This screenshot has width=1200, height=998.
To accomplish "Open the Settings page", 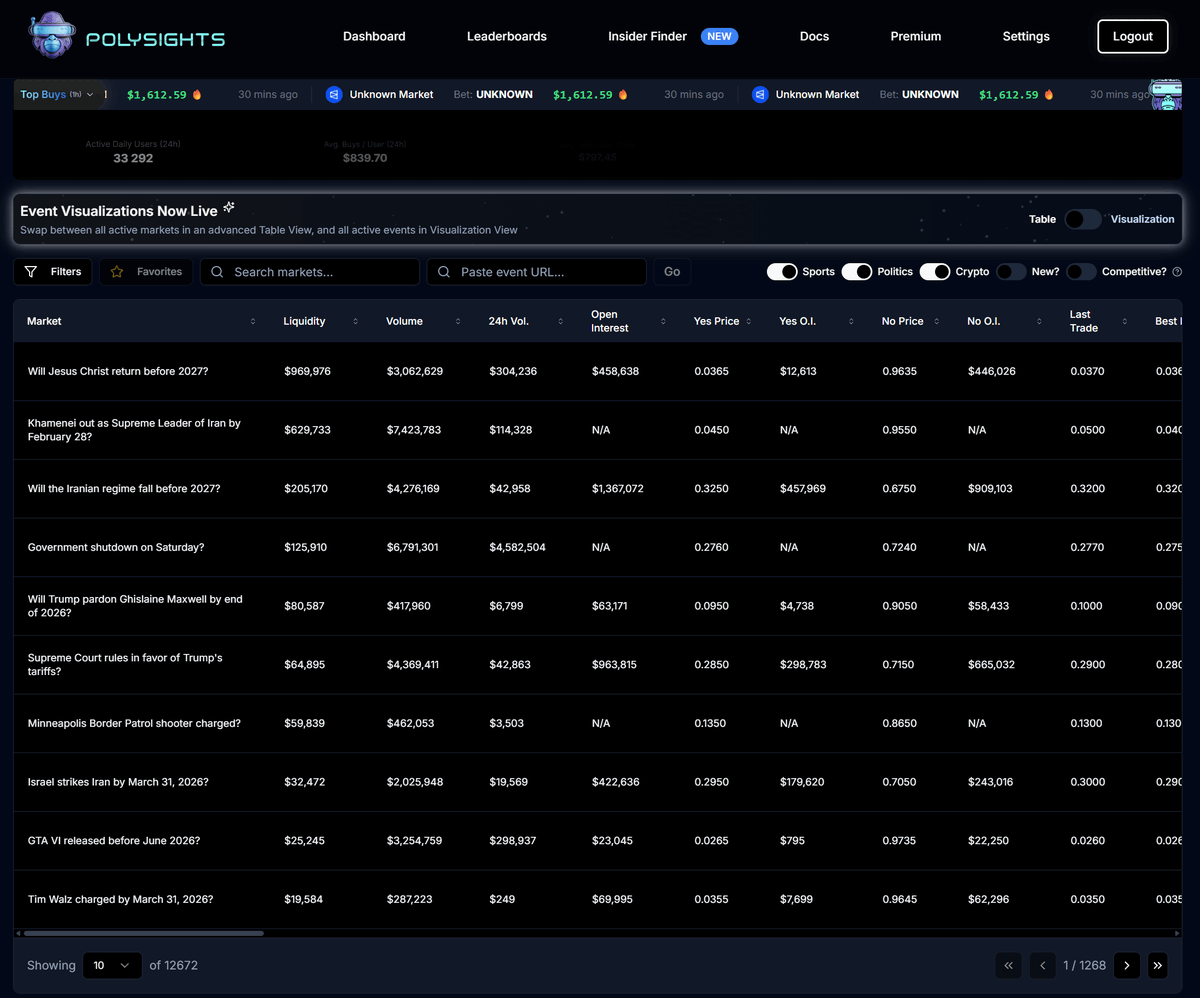I will pos(1026,36).
